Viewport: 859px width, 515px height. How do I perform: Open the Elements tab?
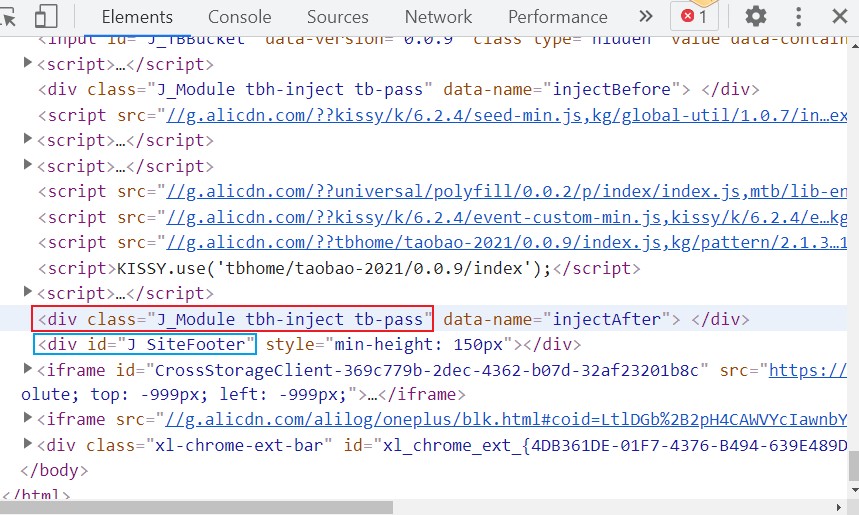pos(137,17)
